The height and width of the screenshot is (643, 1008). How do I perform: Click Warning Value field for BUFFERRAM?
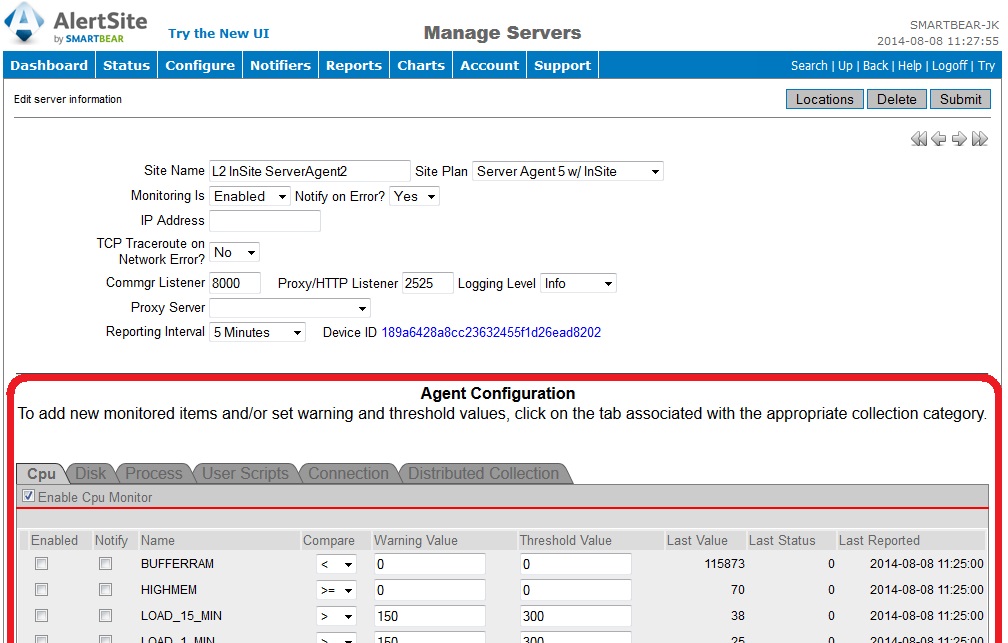(x=429, y=564)
